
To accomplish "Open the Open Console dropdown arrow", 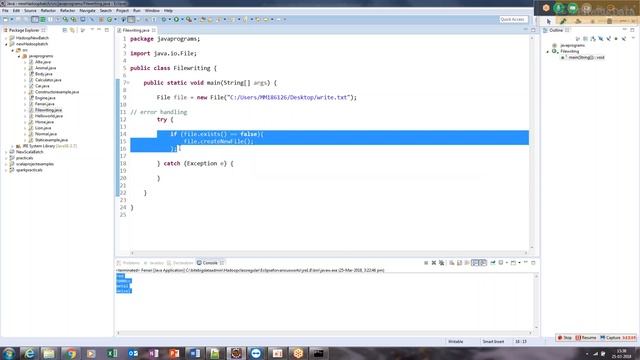I will point(519,263).
